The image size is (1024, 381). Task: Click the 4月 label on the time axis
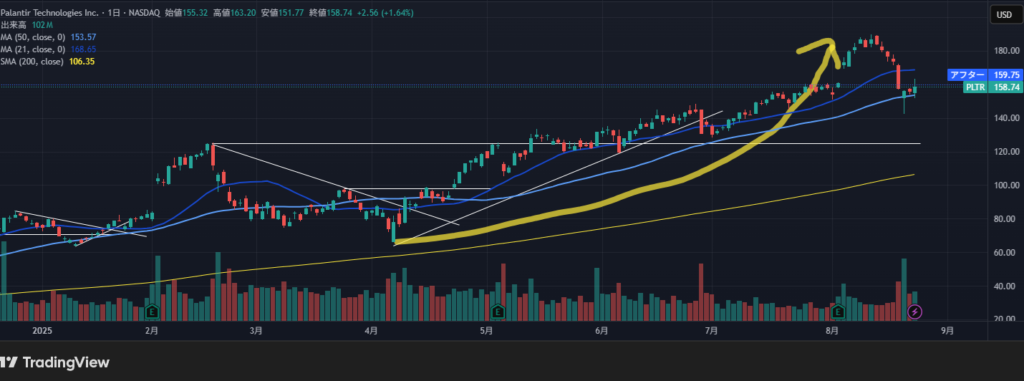371,331
